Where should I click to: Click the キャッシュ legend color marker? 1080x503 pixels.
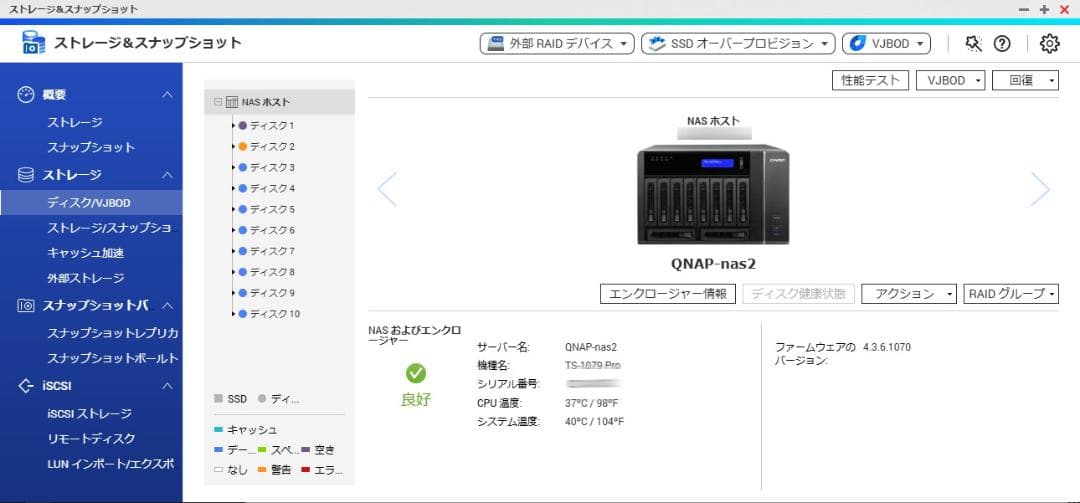(x=218, y=430)
